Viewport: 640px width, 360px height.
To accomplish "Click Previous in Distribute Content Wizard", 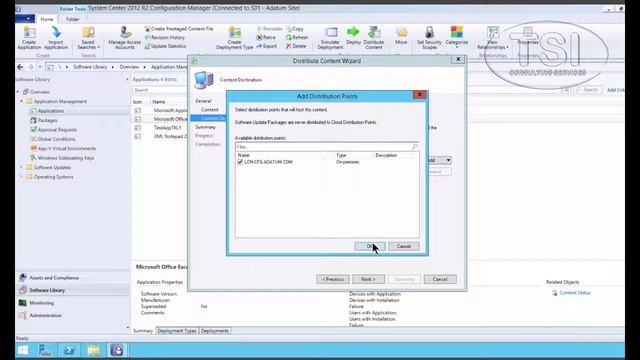I will pos(333,279).
